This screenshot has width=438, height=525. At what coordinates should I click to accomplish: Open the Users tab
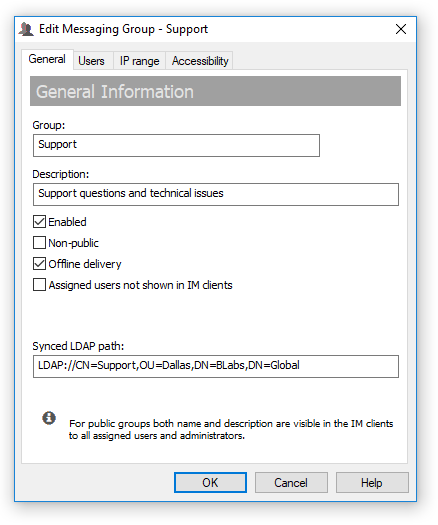(91, 61)
